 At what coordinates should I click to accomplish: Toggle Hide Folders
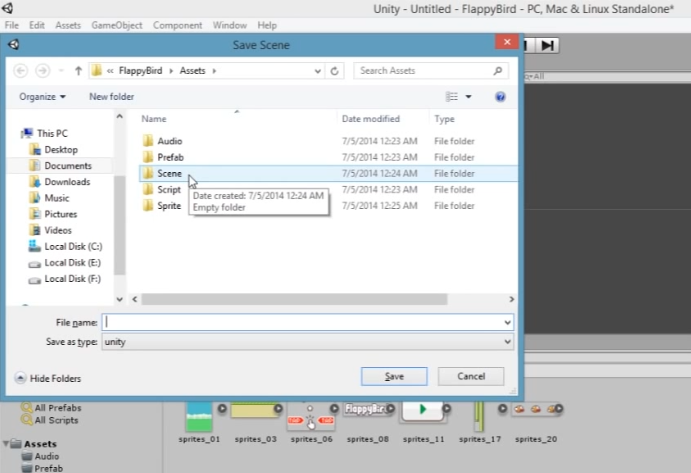pos(48,378)
